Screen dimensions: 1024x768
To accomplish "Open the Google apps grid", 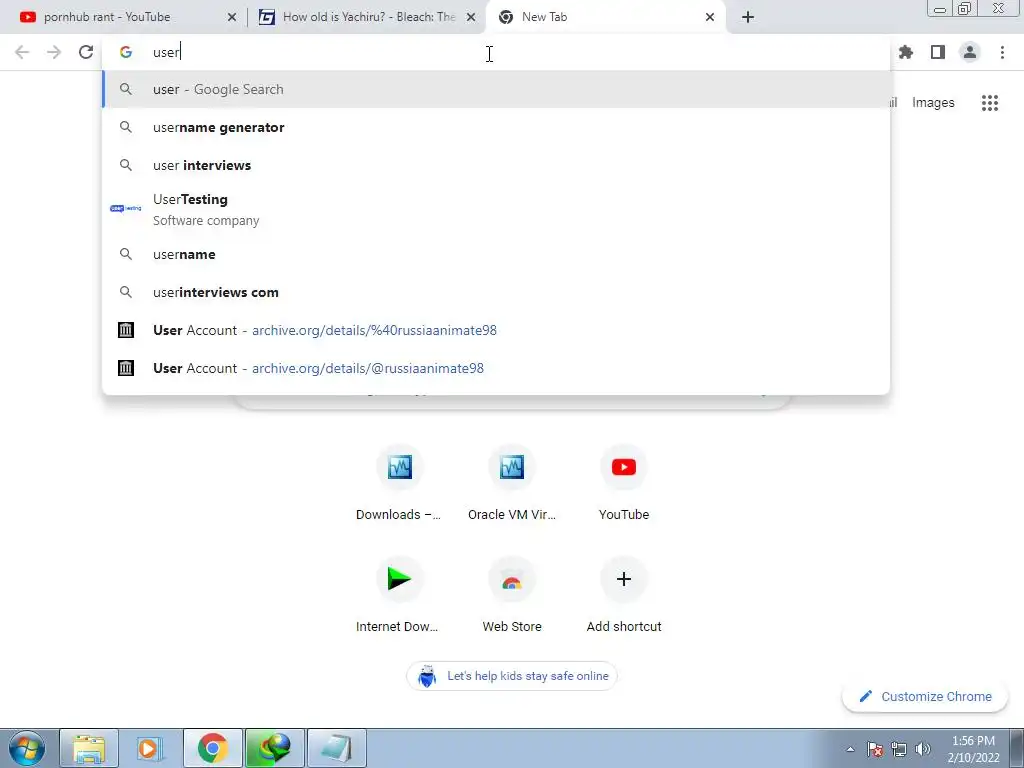I will (989, 103).
